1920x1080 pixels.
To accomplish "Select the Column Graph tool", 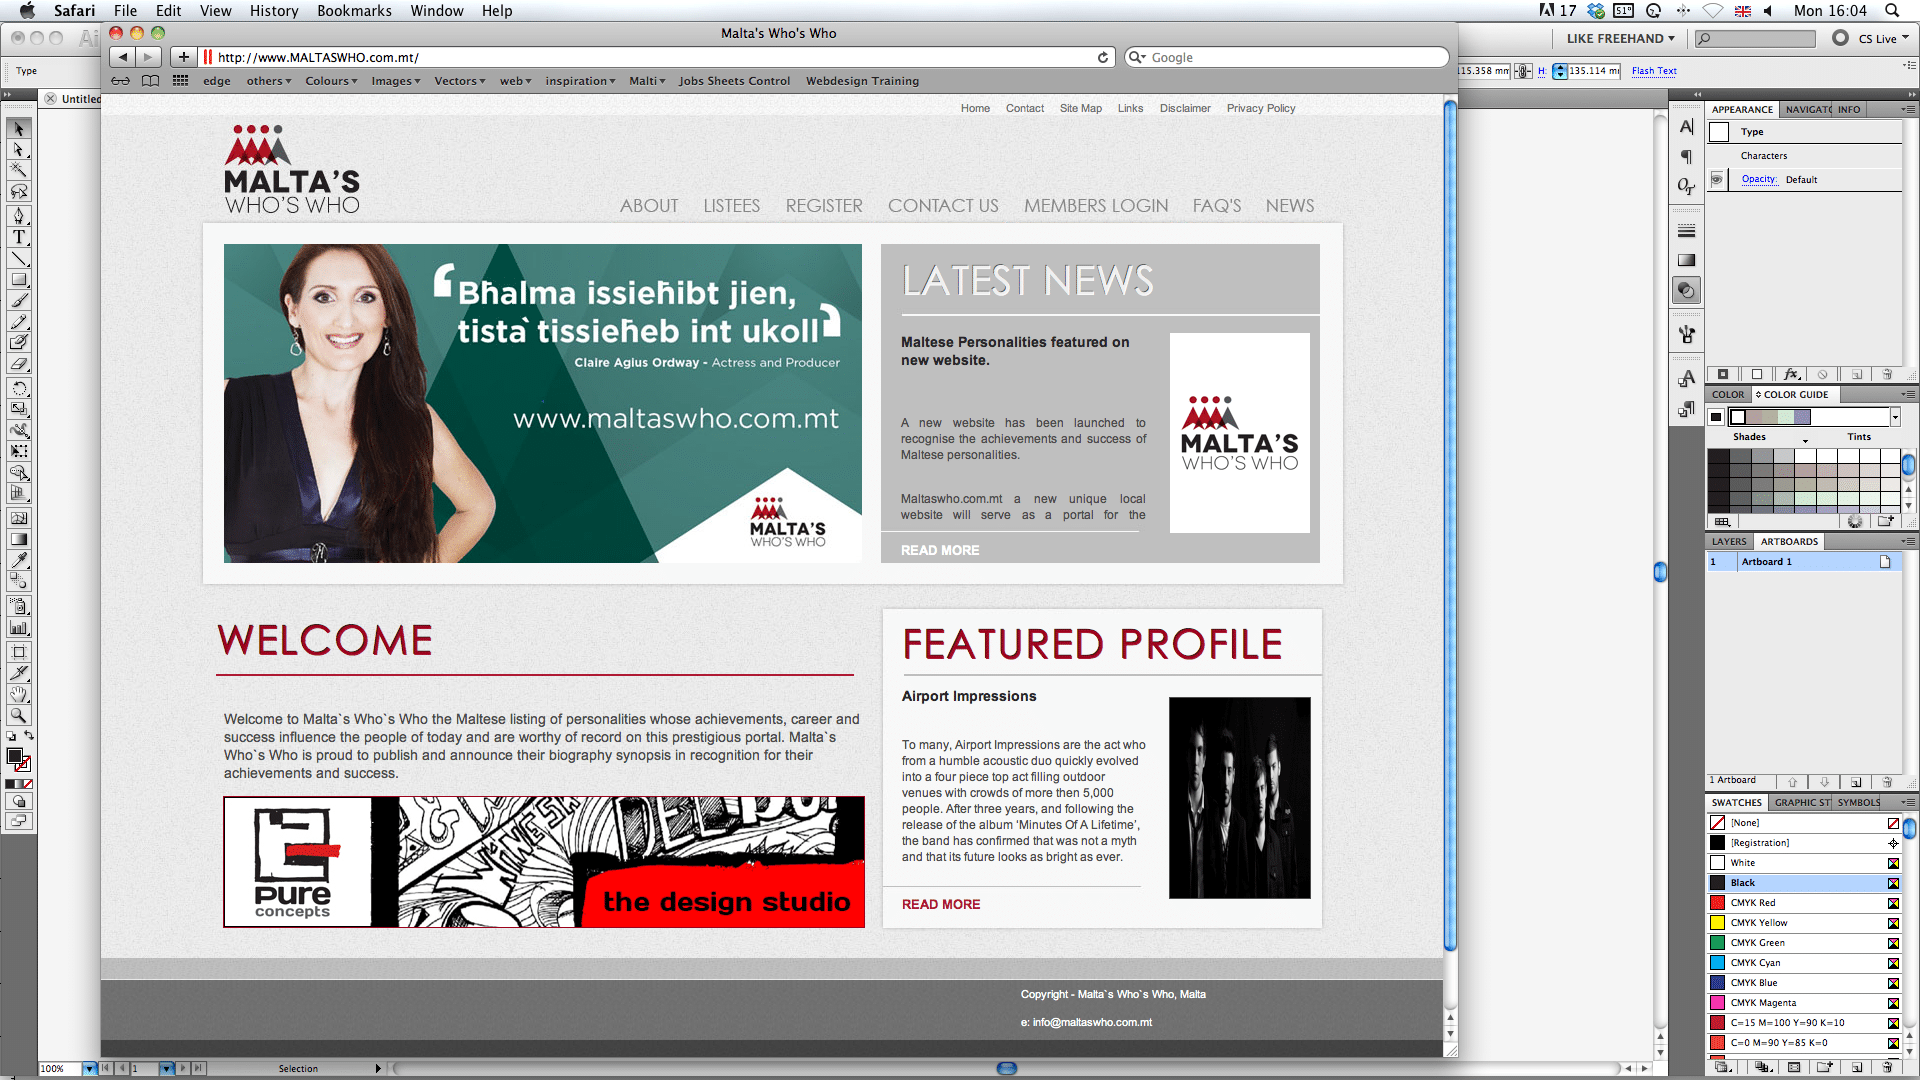I will (19, 628).
